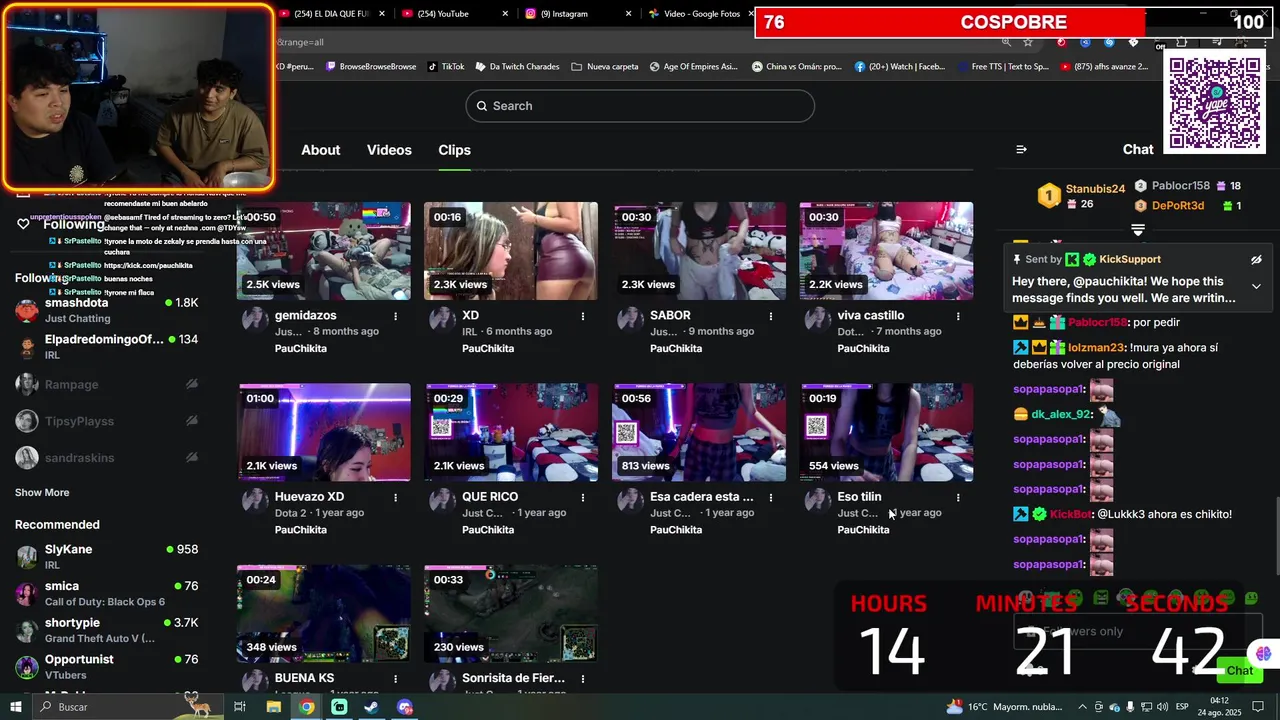
Task: Open the Kick app icon on taskbar
Action: tap(339, 707)
